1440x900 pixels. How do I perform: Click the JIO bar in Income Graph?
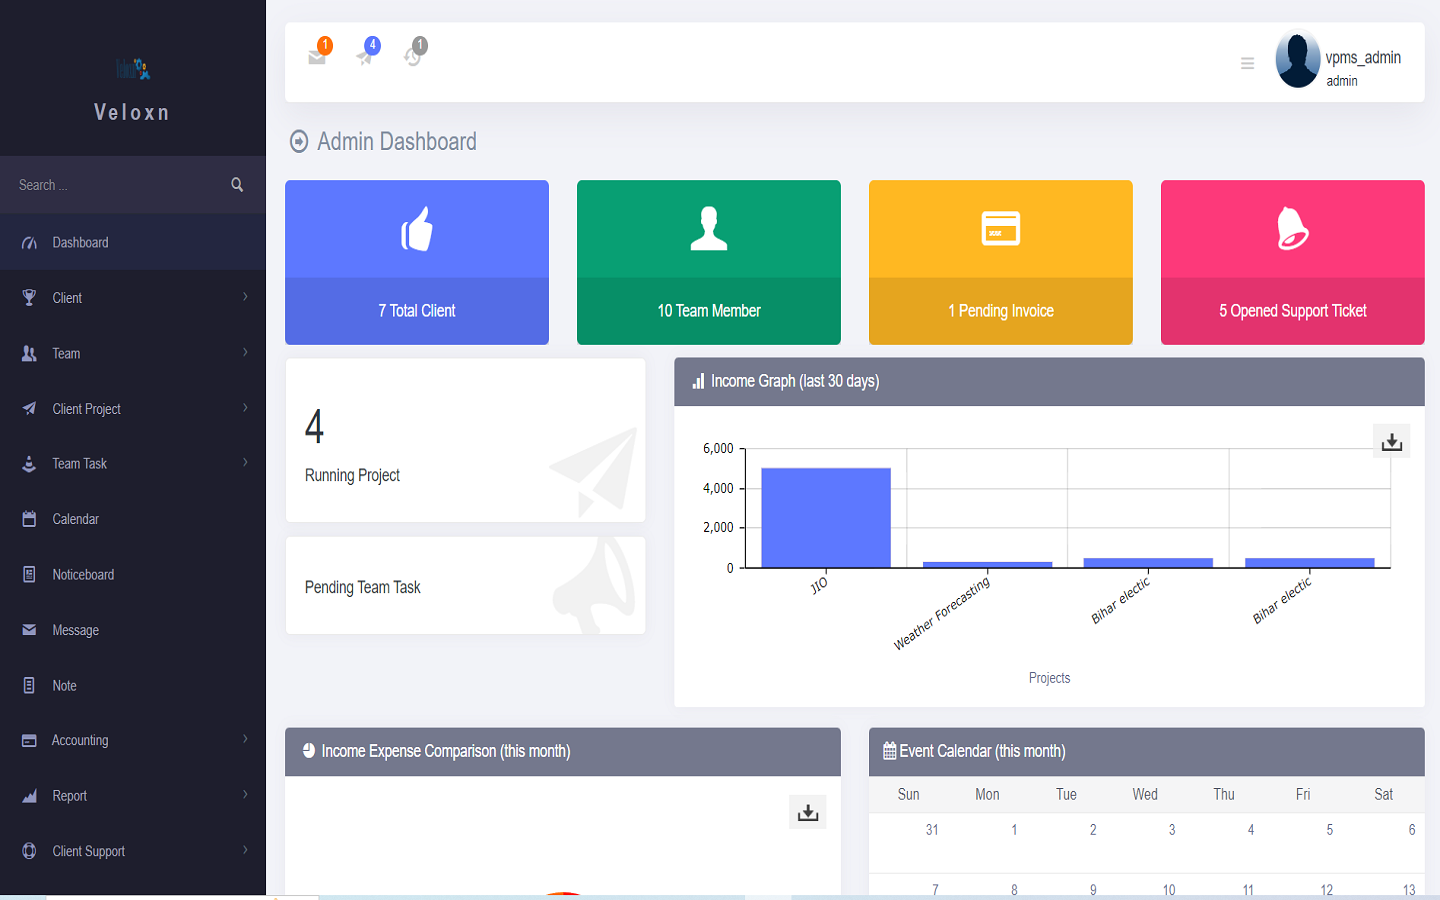[825, 515]
